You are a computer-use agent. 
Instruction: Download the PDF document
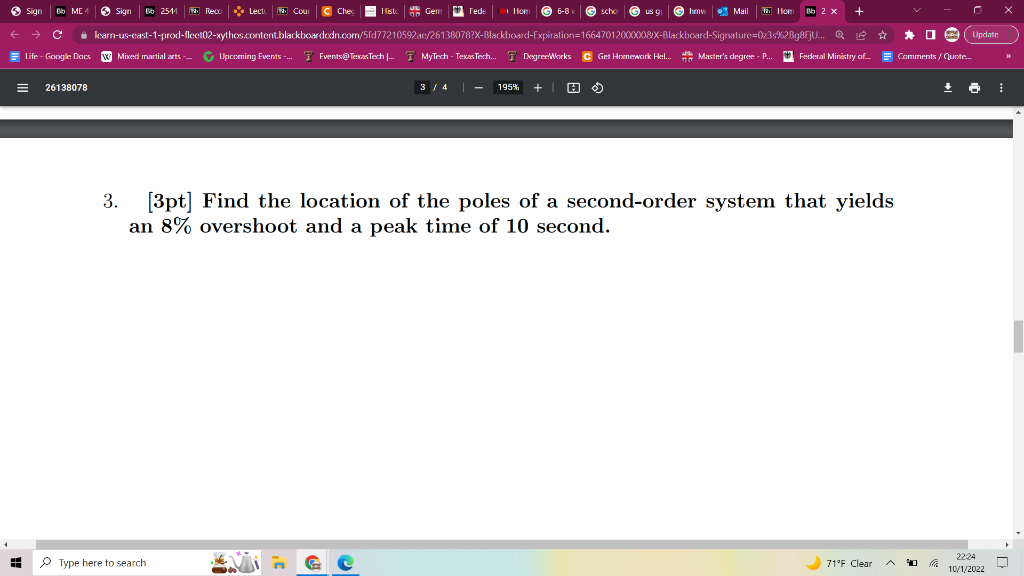coord(948,88)
